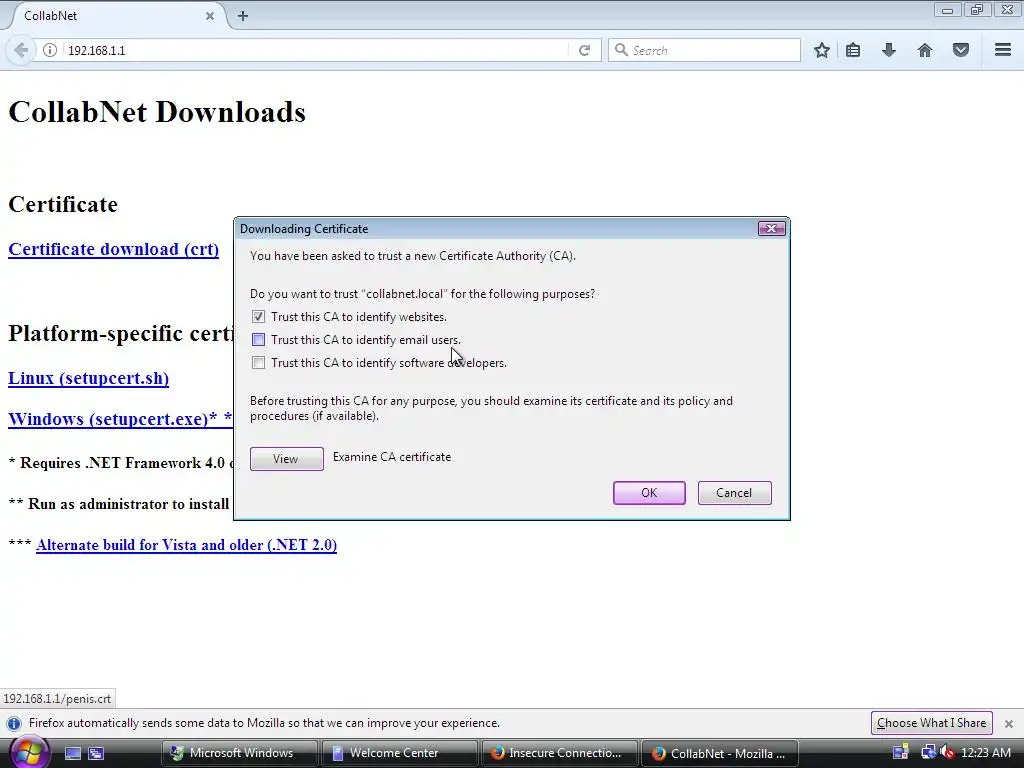Open site information icon in address bar

tap(50, 50)
